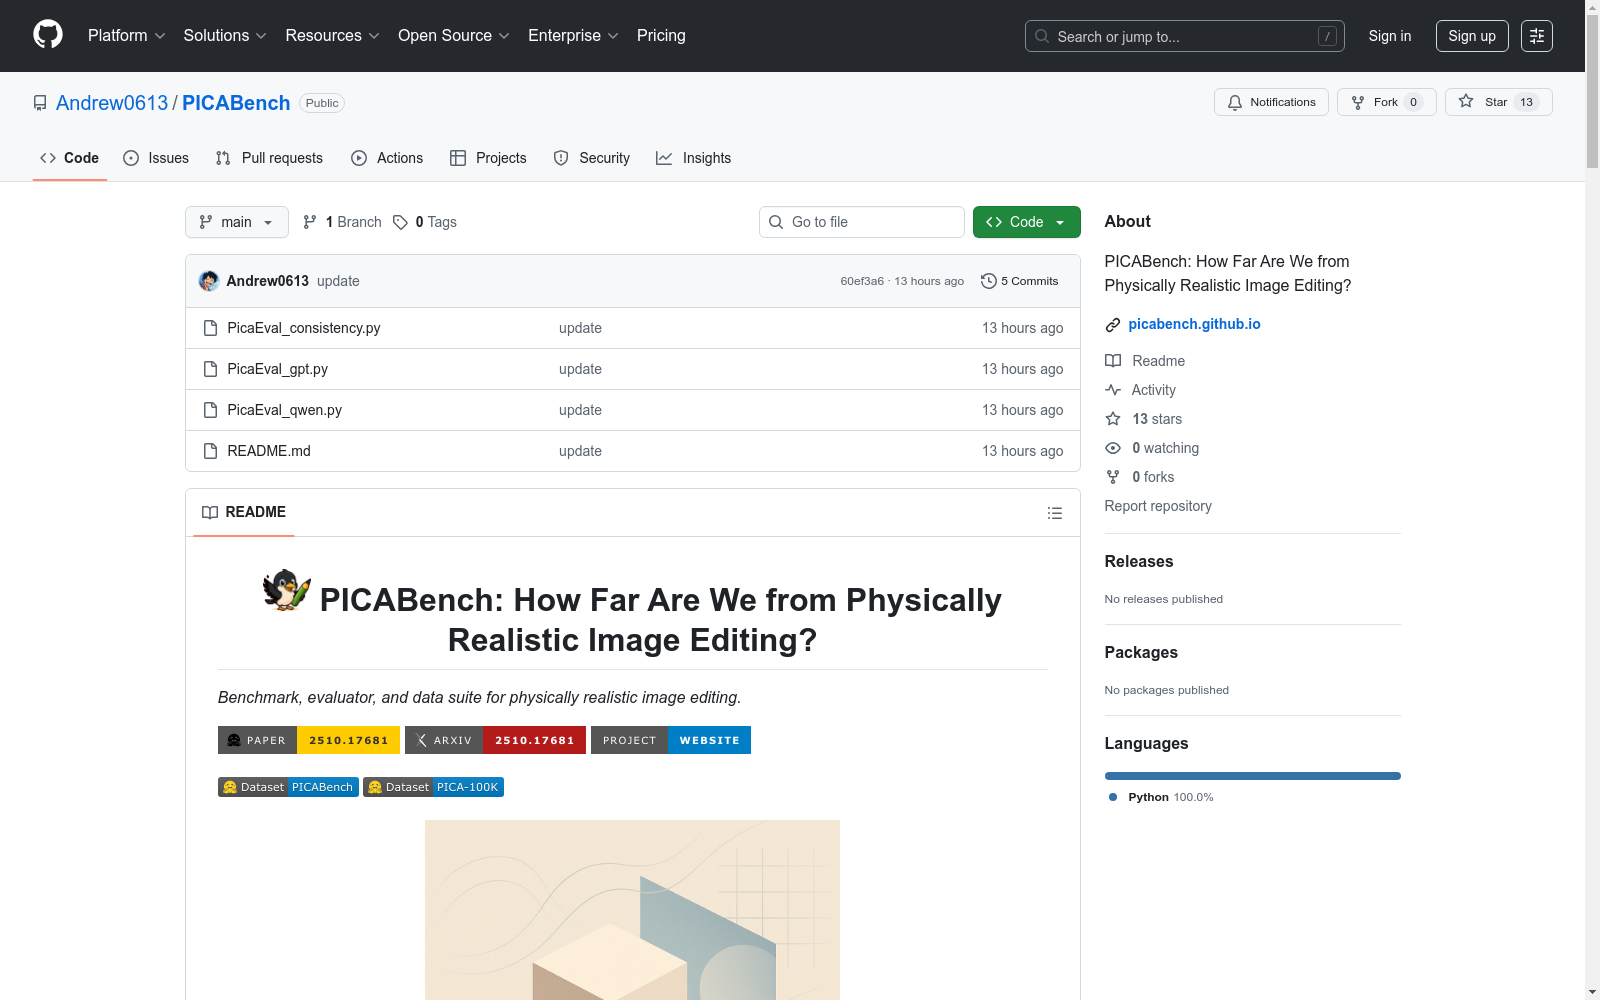
Task: Expand the Resources menu
Action: click(x=333, y=36)
